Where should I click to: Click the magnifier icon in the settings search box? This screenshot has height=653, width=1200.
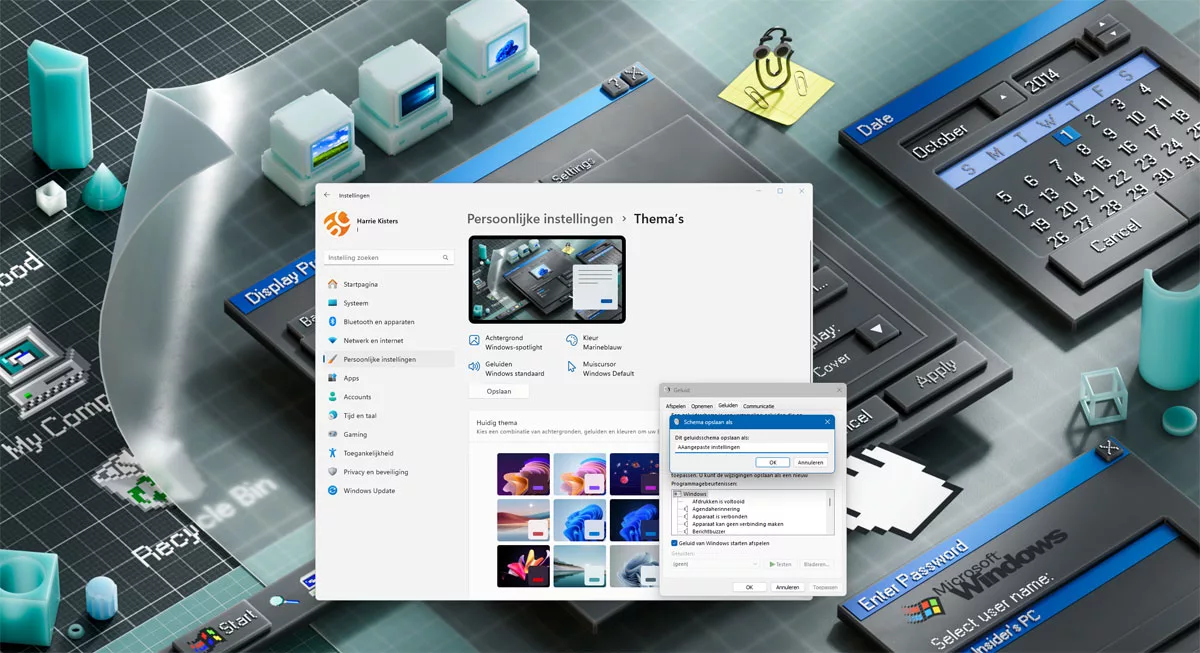coord(444,258)
